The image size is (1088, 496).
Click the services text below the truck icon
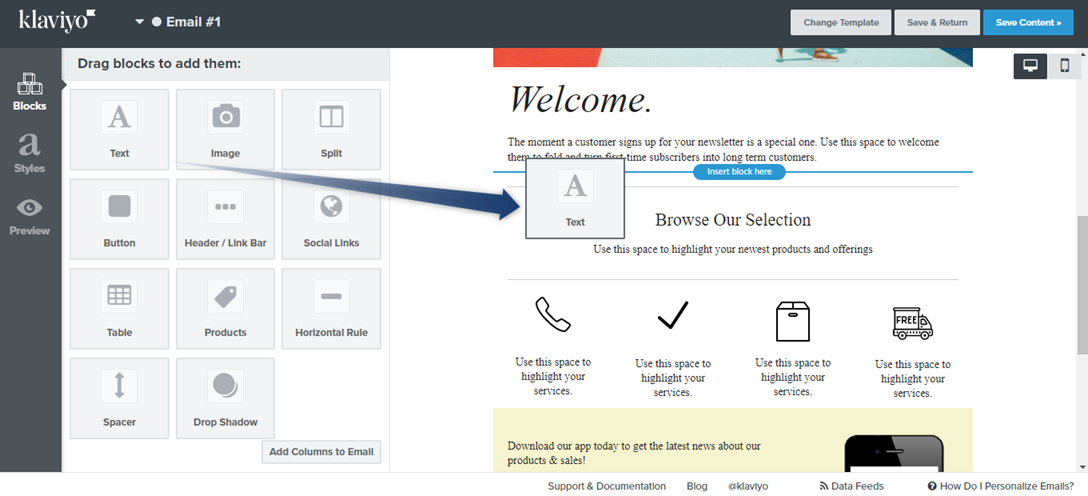pyautogui.click(x=912, y=379)
